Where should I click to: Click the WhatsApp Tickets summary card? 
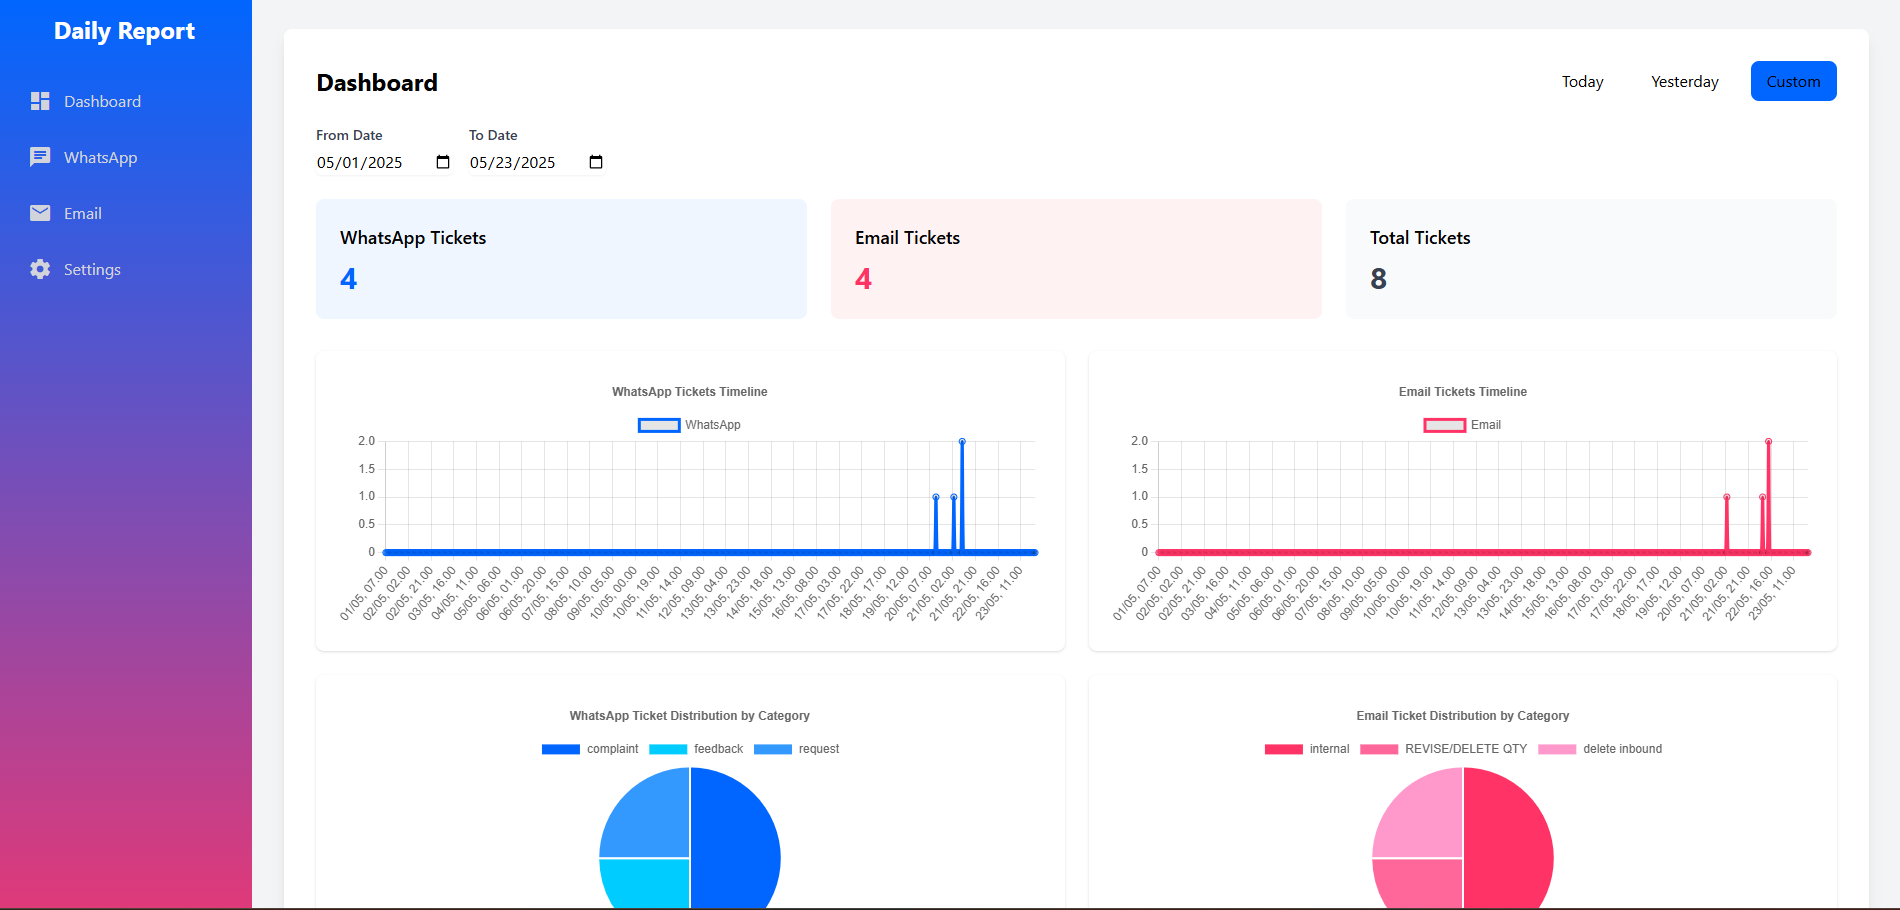[560, 258]
